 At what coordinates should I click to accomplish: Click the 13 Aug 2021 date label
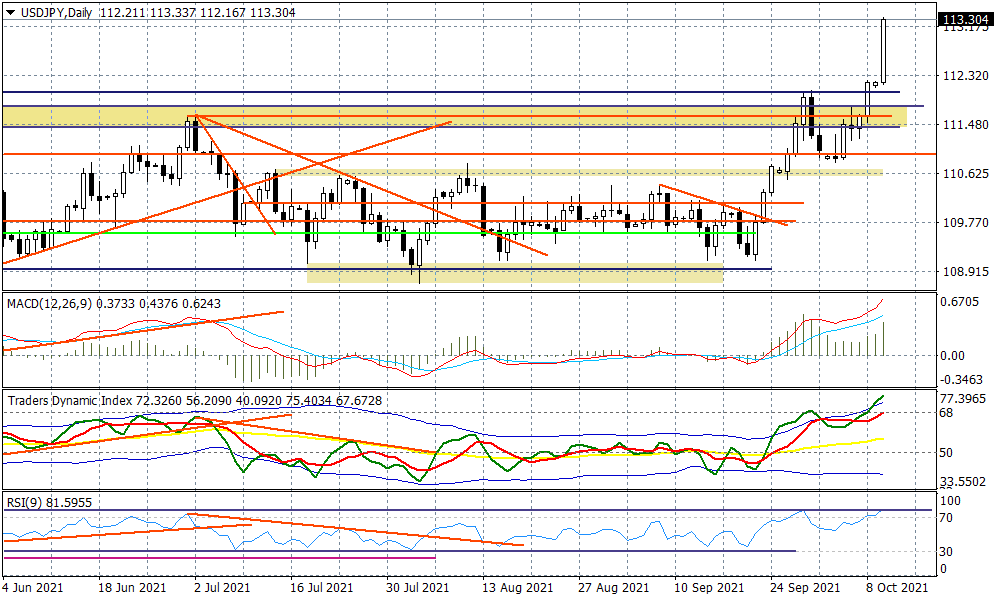coord(517,587)
